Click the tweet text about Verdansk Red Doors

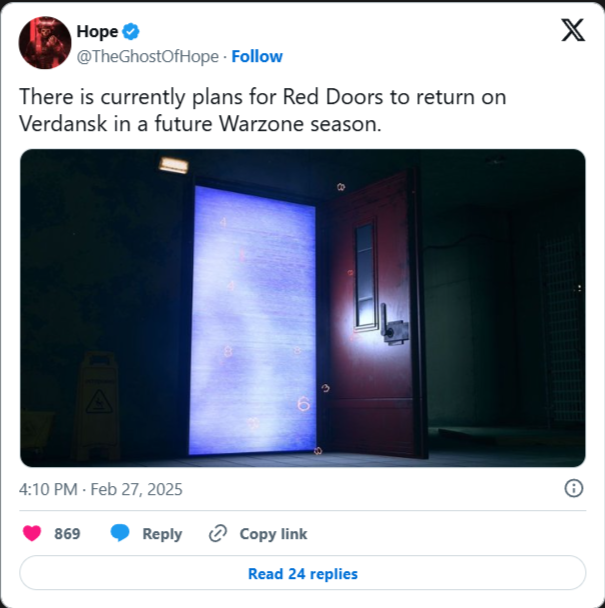(263, 110)
